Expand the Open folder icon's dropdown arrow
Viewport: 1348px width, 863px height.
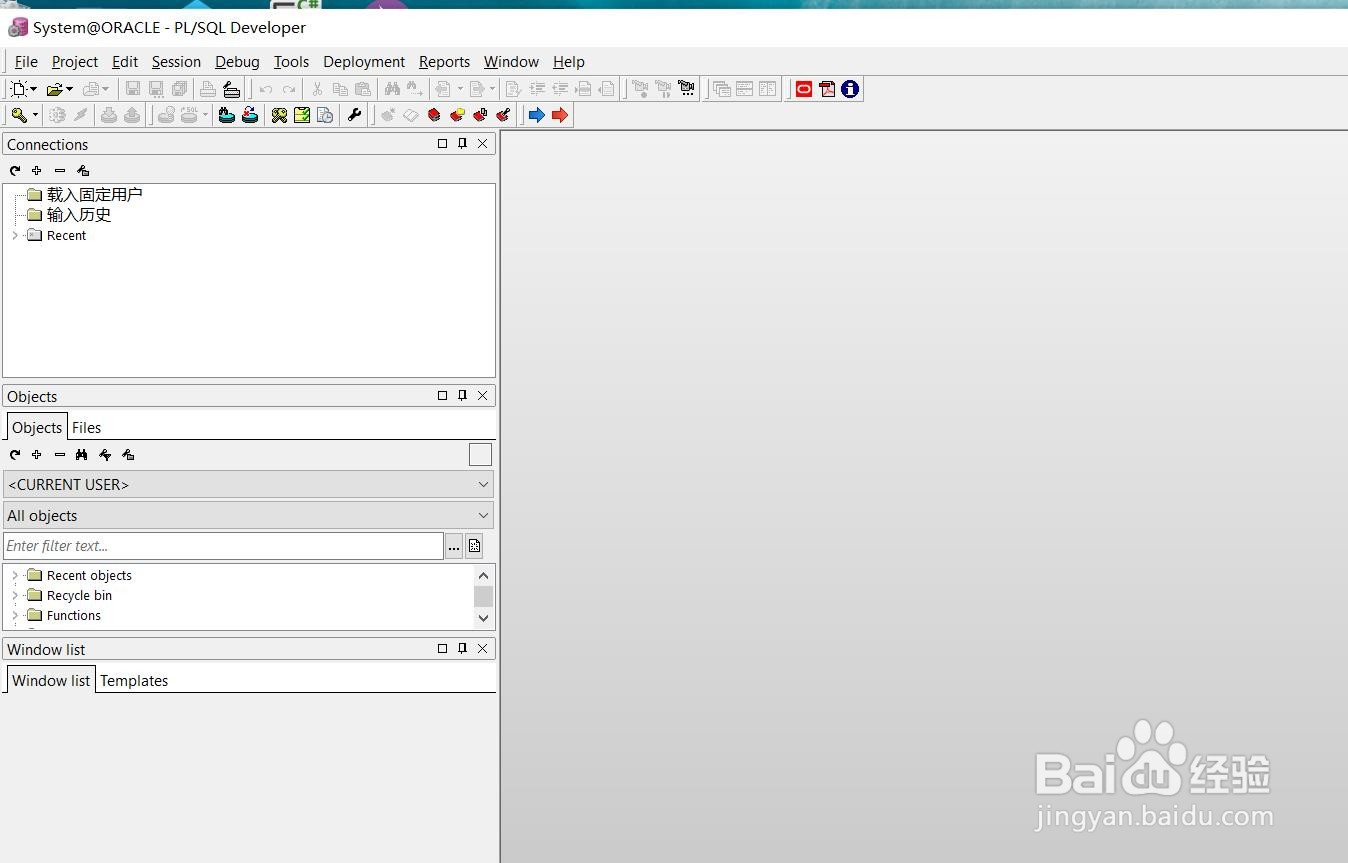click(70, 89)
